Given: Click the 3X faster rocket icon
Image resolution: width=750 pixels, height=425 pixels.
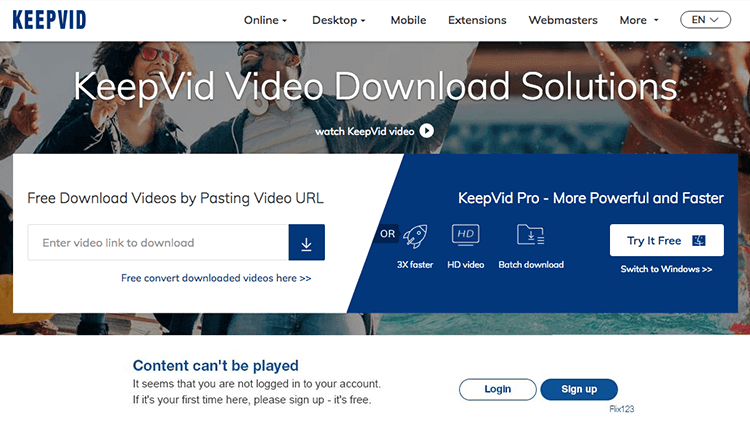Looking at the screenshot, I should pos(415,236).
